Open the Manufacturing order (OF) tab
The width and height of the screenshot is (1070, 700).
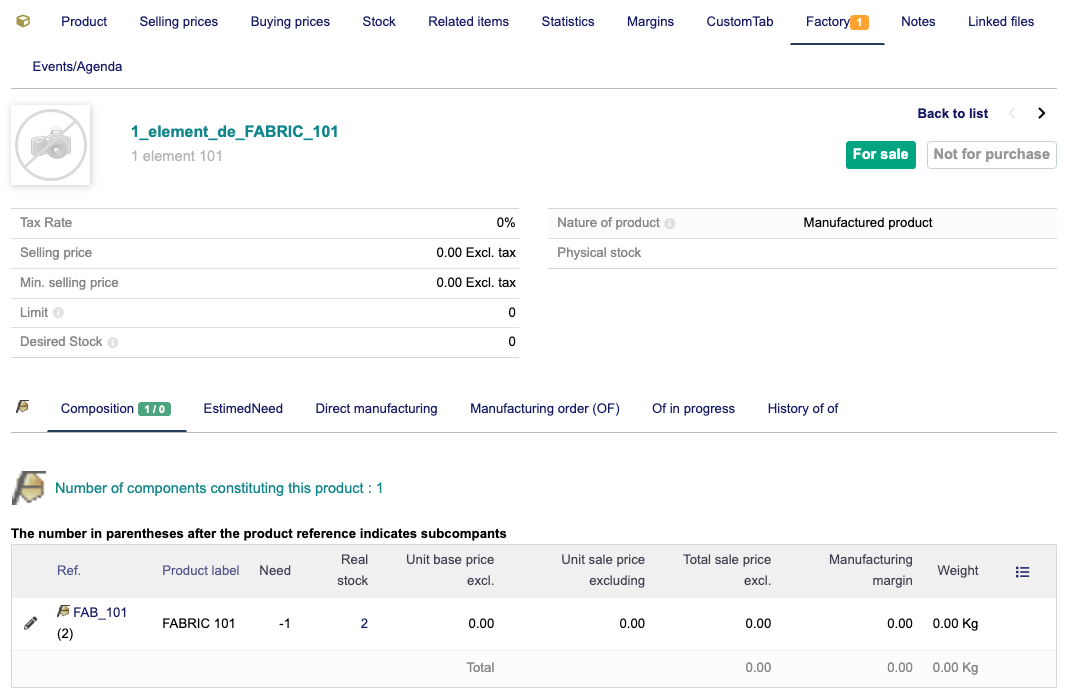pyautogui.click(x=544, y=408)
